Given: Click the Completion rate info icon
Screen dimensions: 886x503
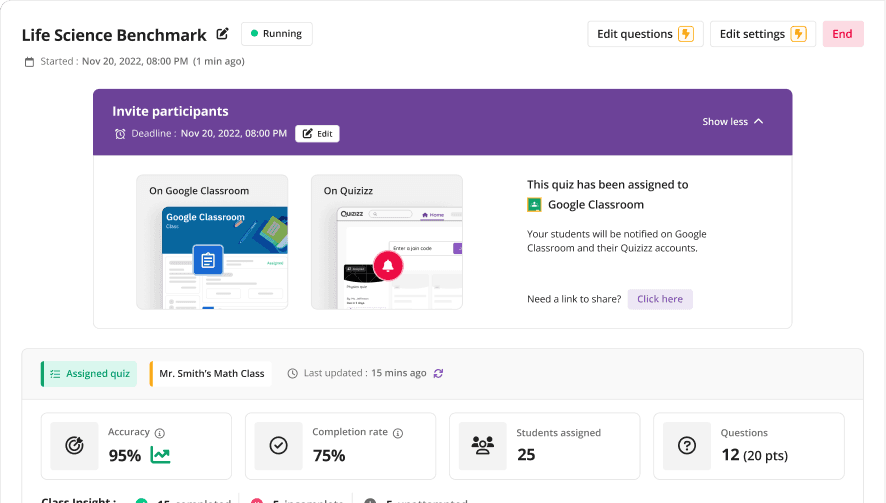Looking at the screenshot, I should 398,433.
